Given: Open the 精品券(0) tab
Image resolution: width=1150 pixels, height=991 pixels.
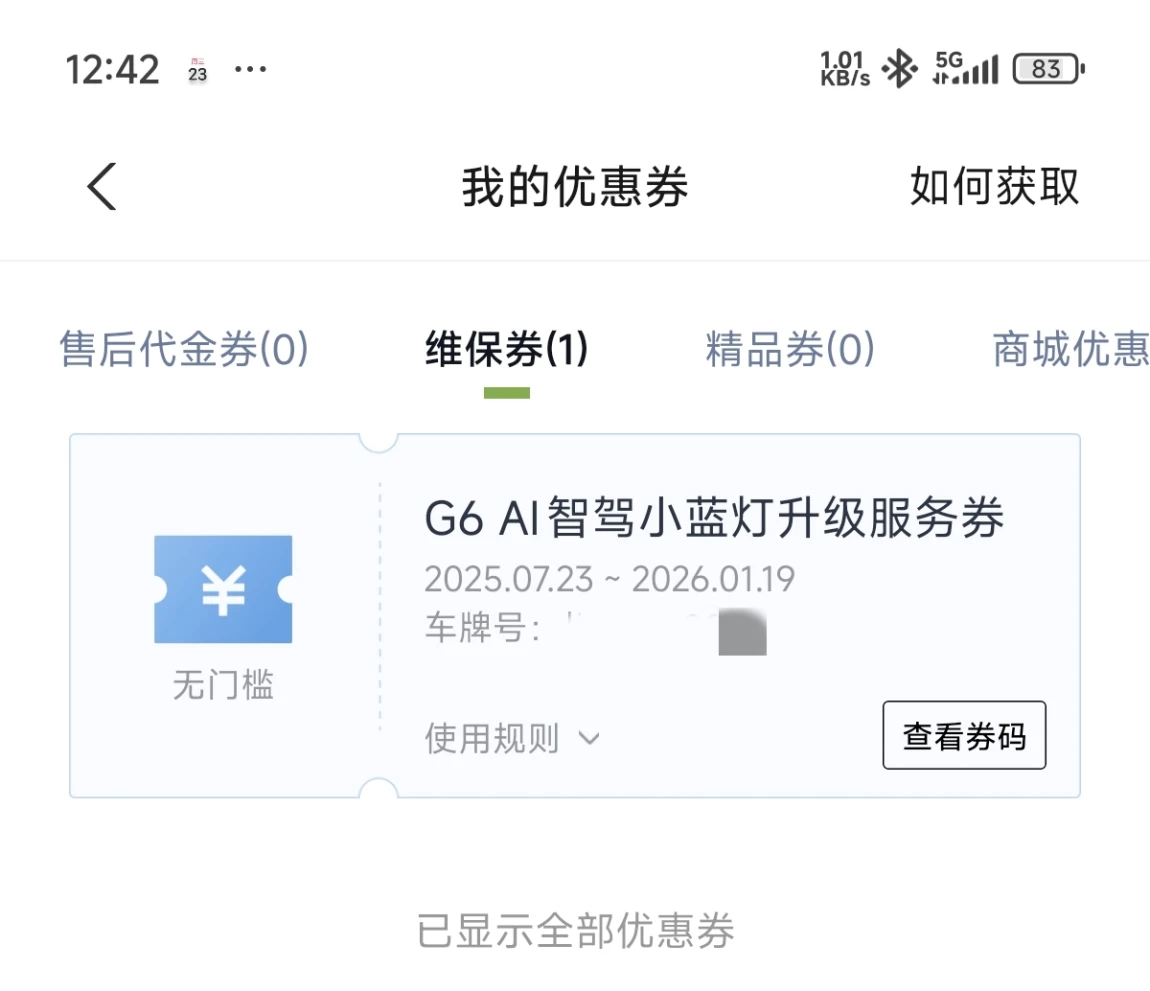Looking at the screenshot, I should 790,348.
